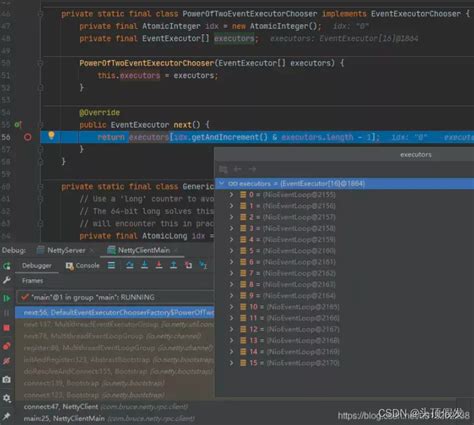
Task: Open the Console tab
Action: point(83,266)
